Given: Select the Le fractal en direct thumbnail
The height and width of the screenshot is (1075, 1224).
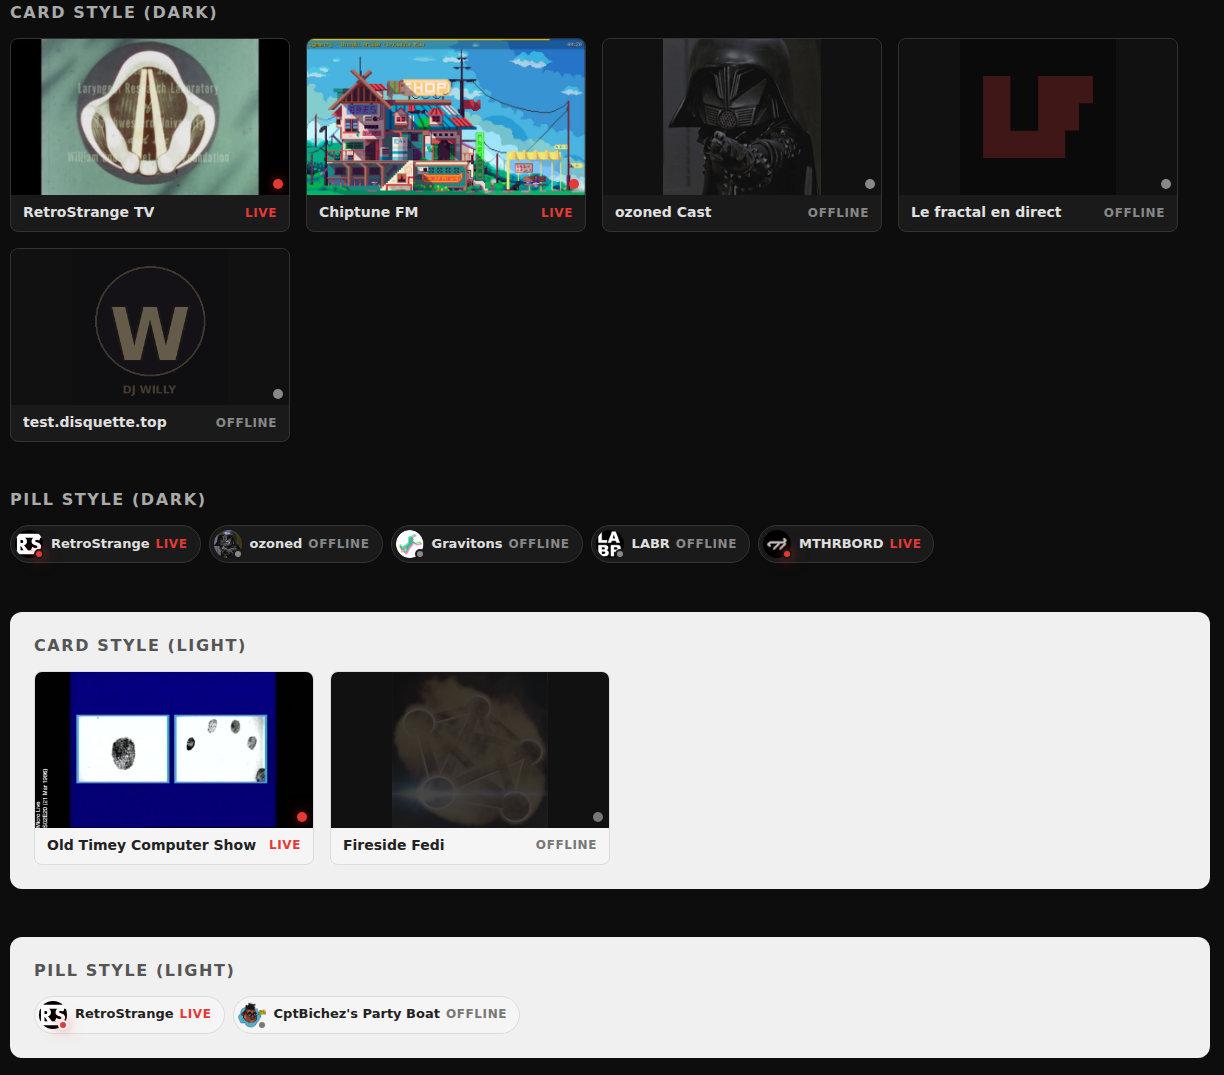Looking at the screenshot, I should click(1038, 117).
